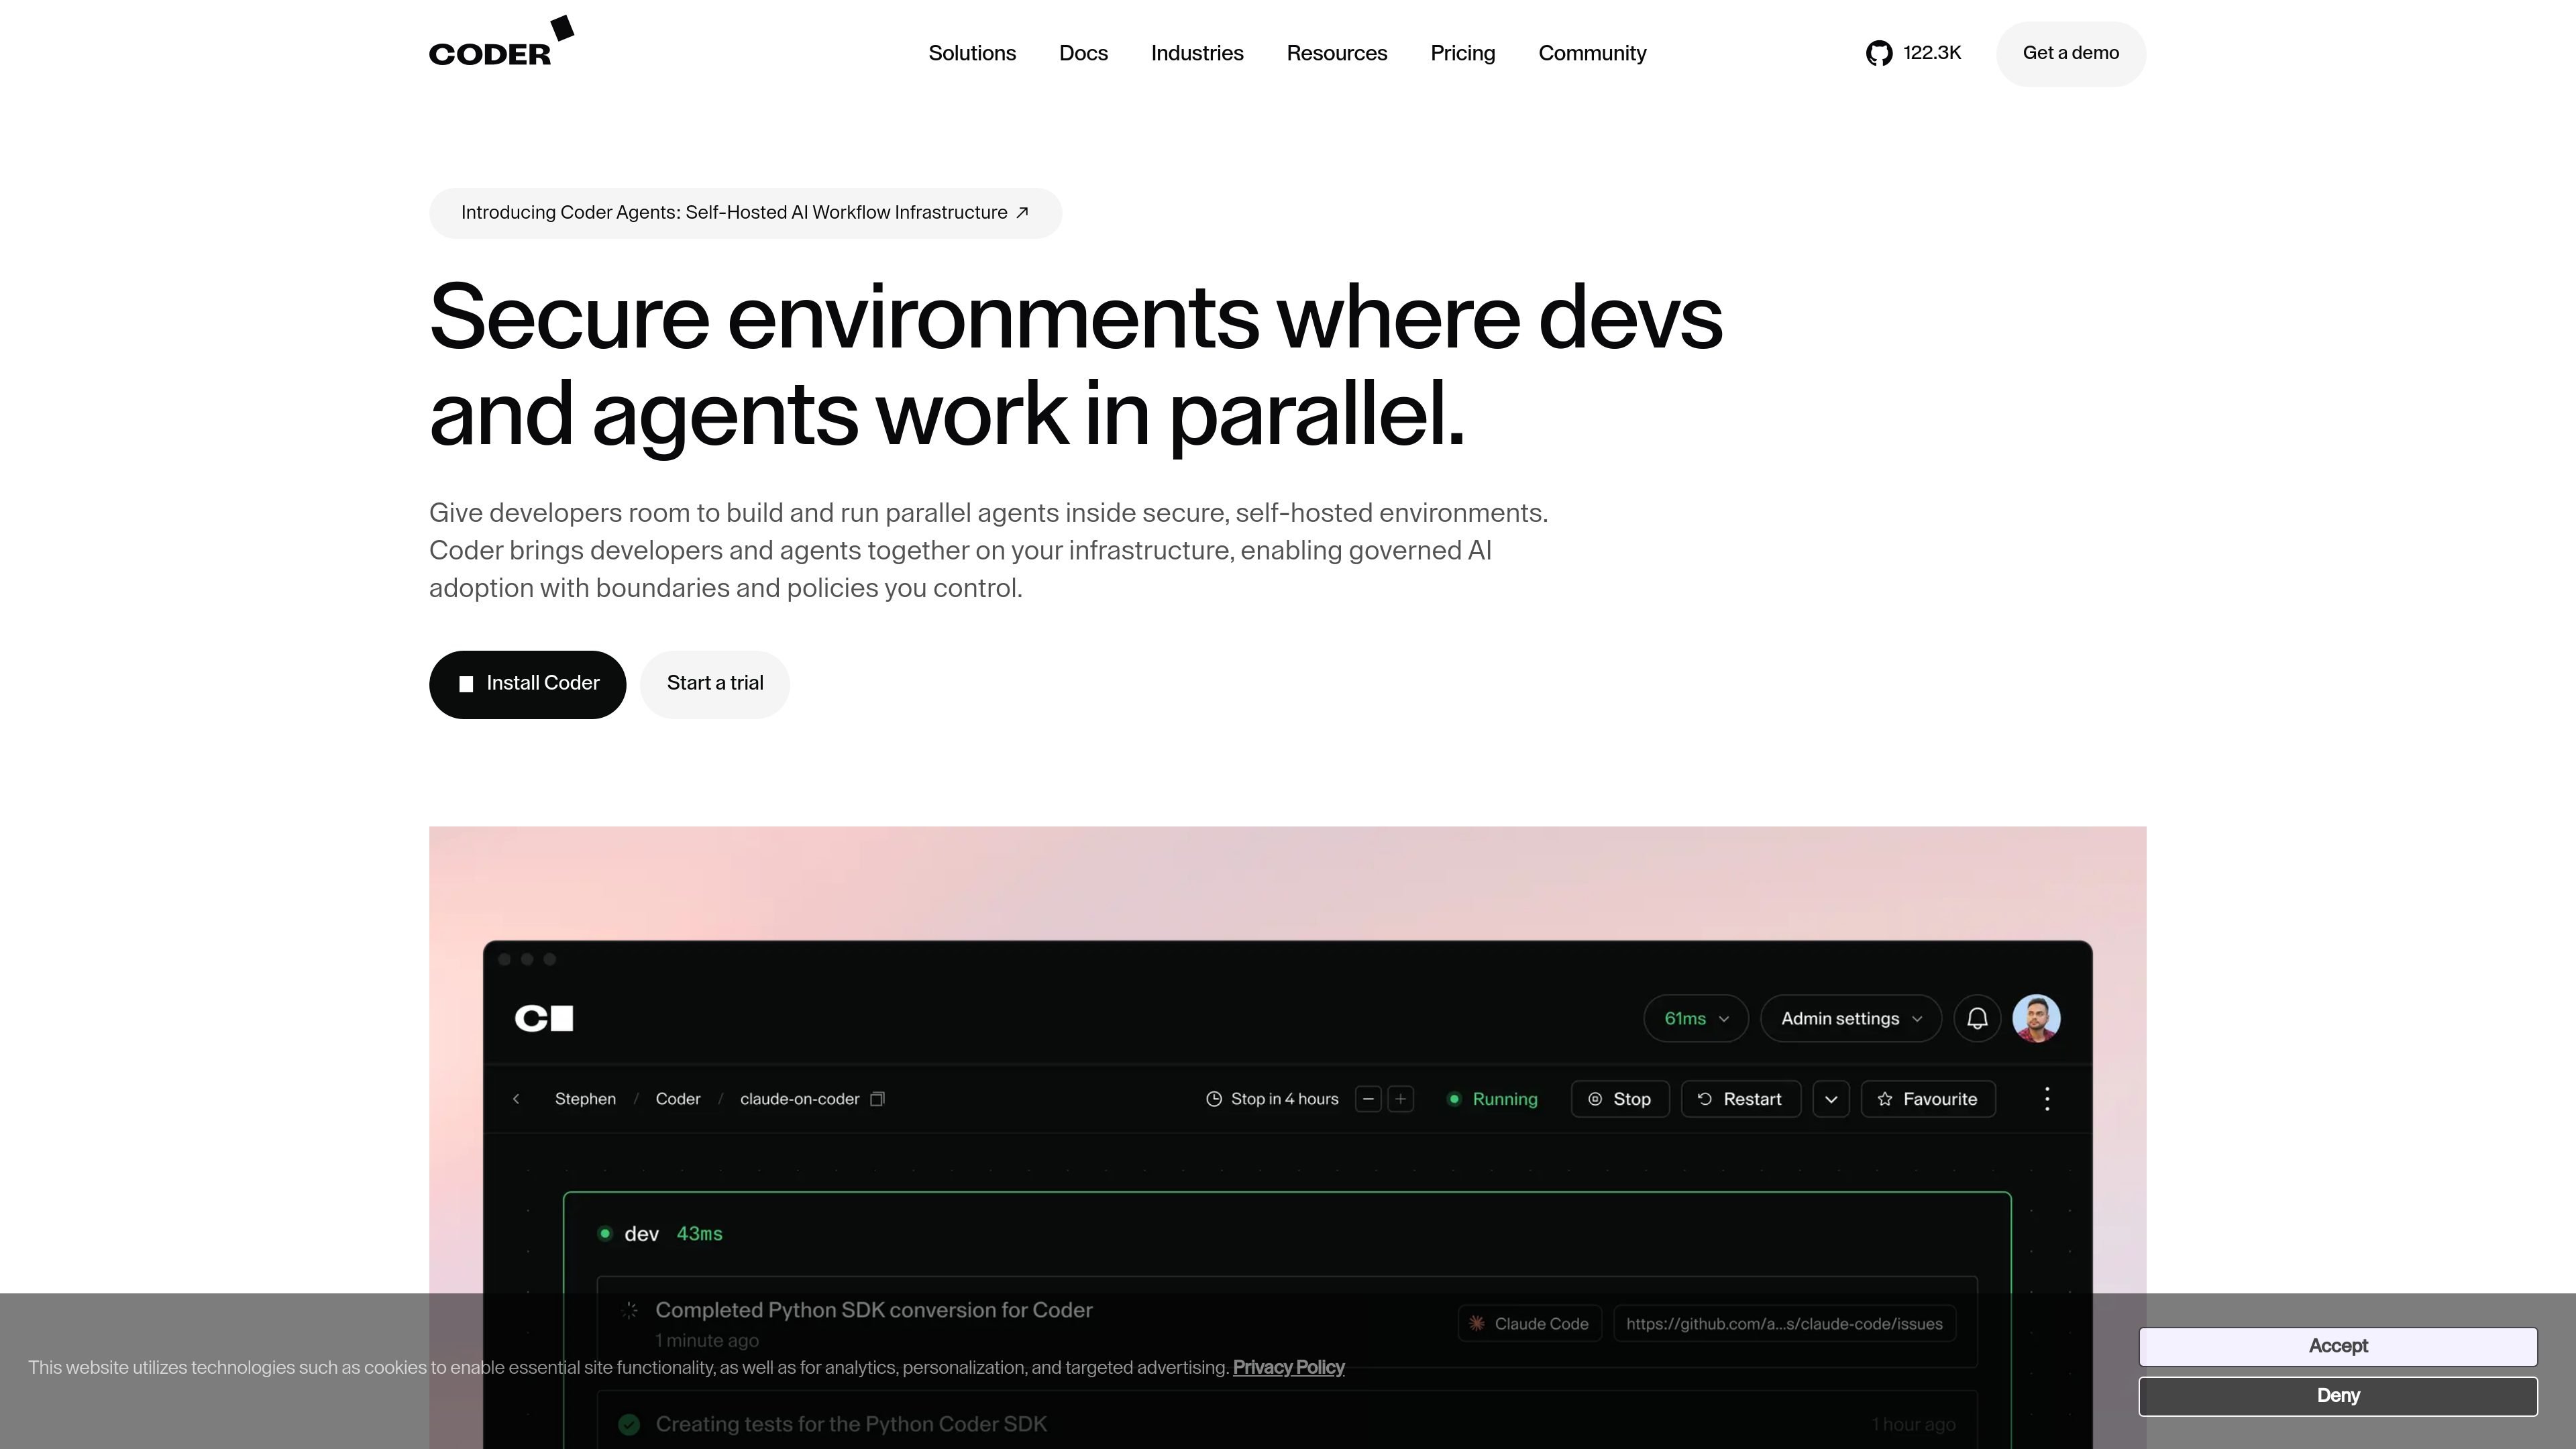
Task: Accept the cookies
Action: coord(2338,1346)
